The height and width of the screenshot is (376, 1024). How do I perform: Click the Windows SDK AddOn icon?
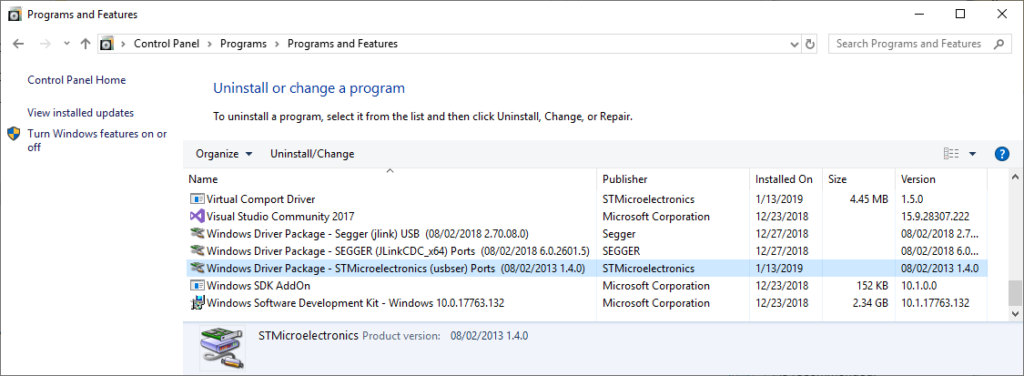pyautogui.click(x=197, y=285)
